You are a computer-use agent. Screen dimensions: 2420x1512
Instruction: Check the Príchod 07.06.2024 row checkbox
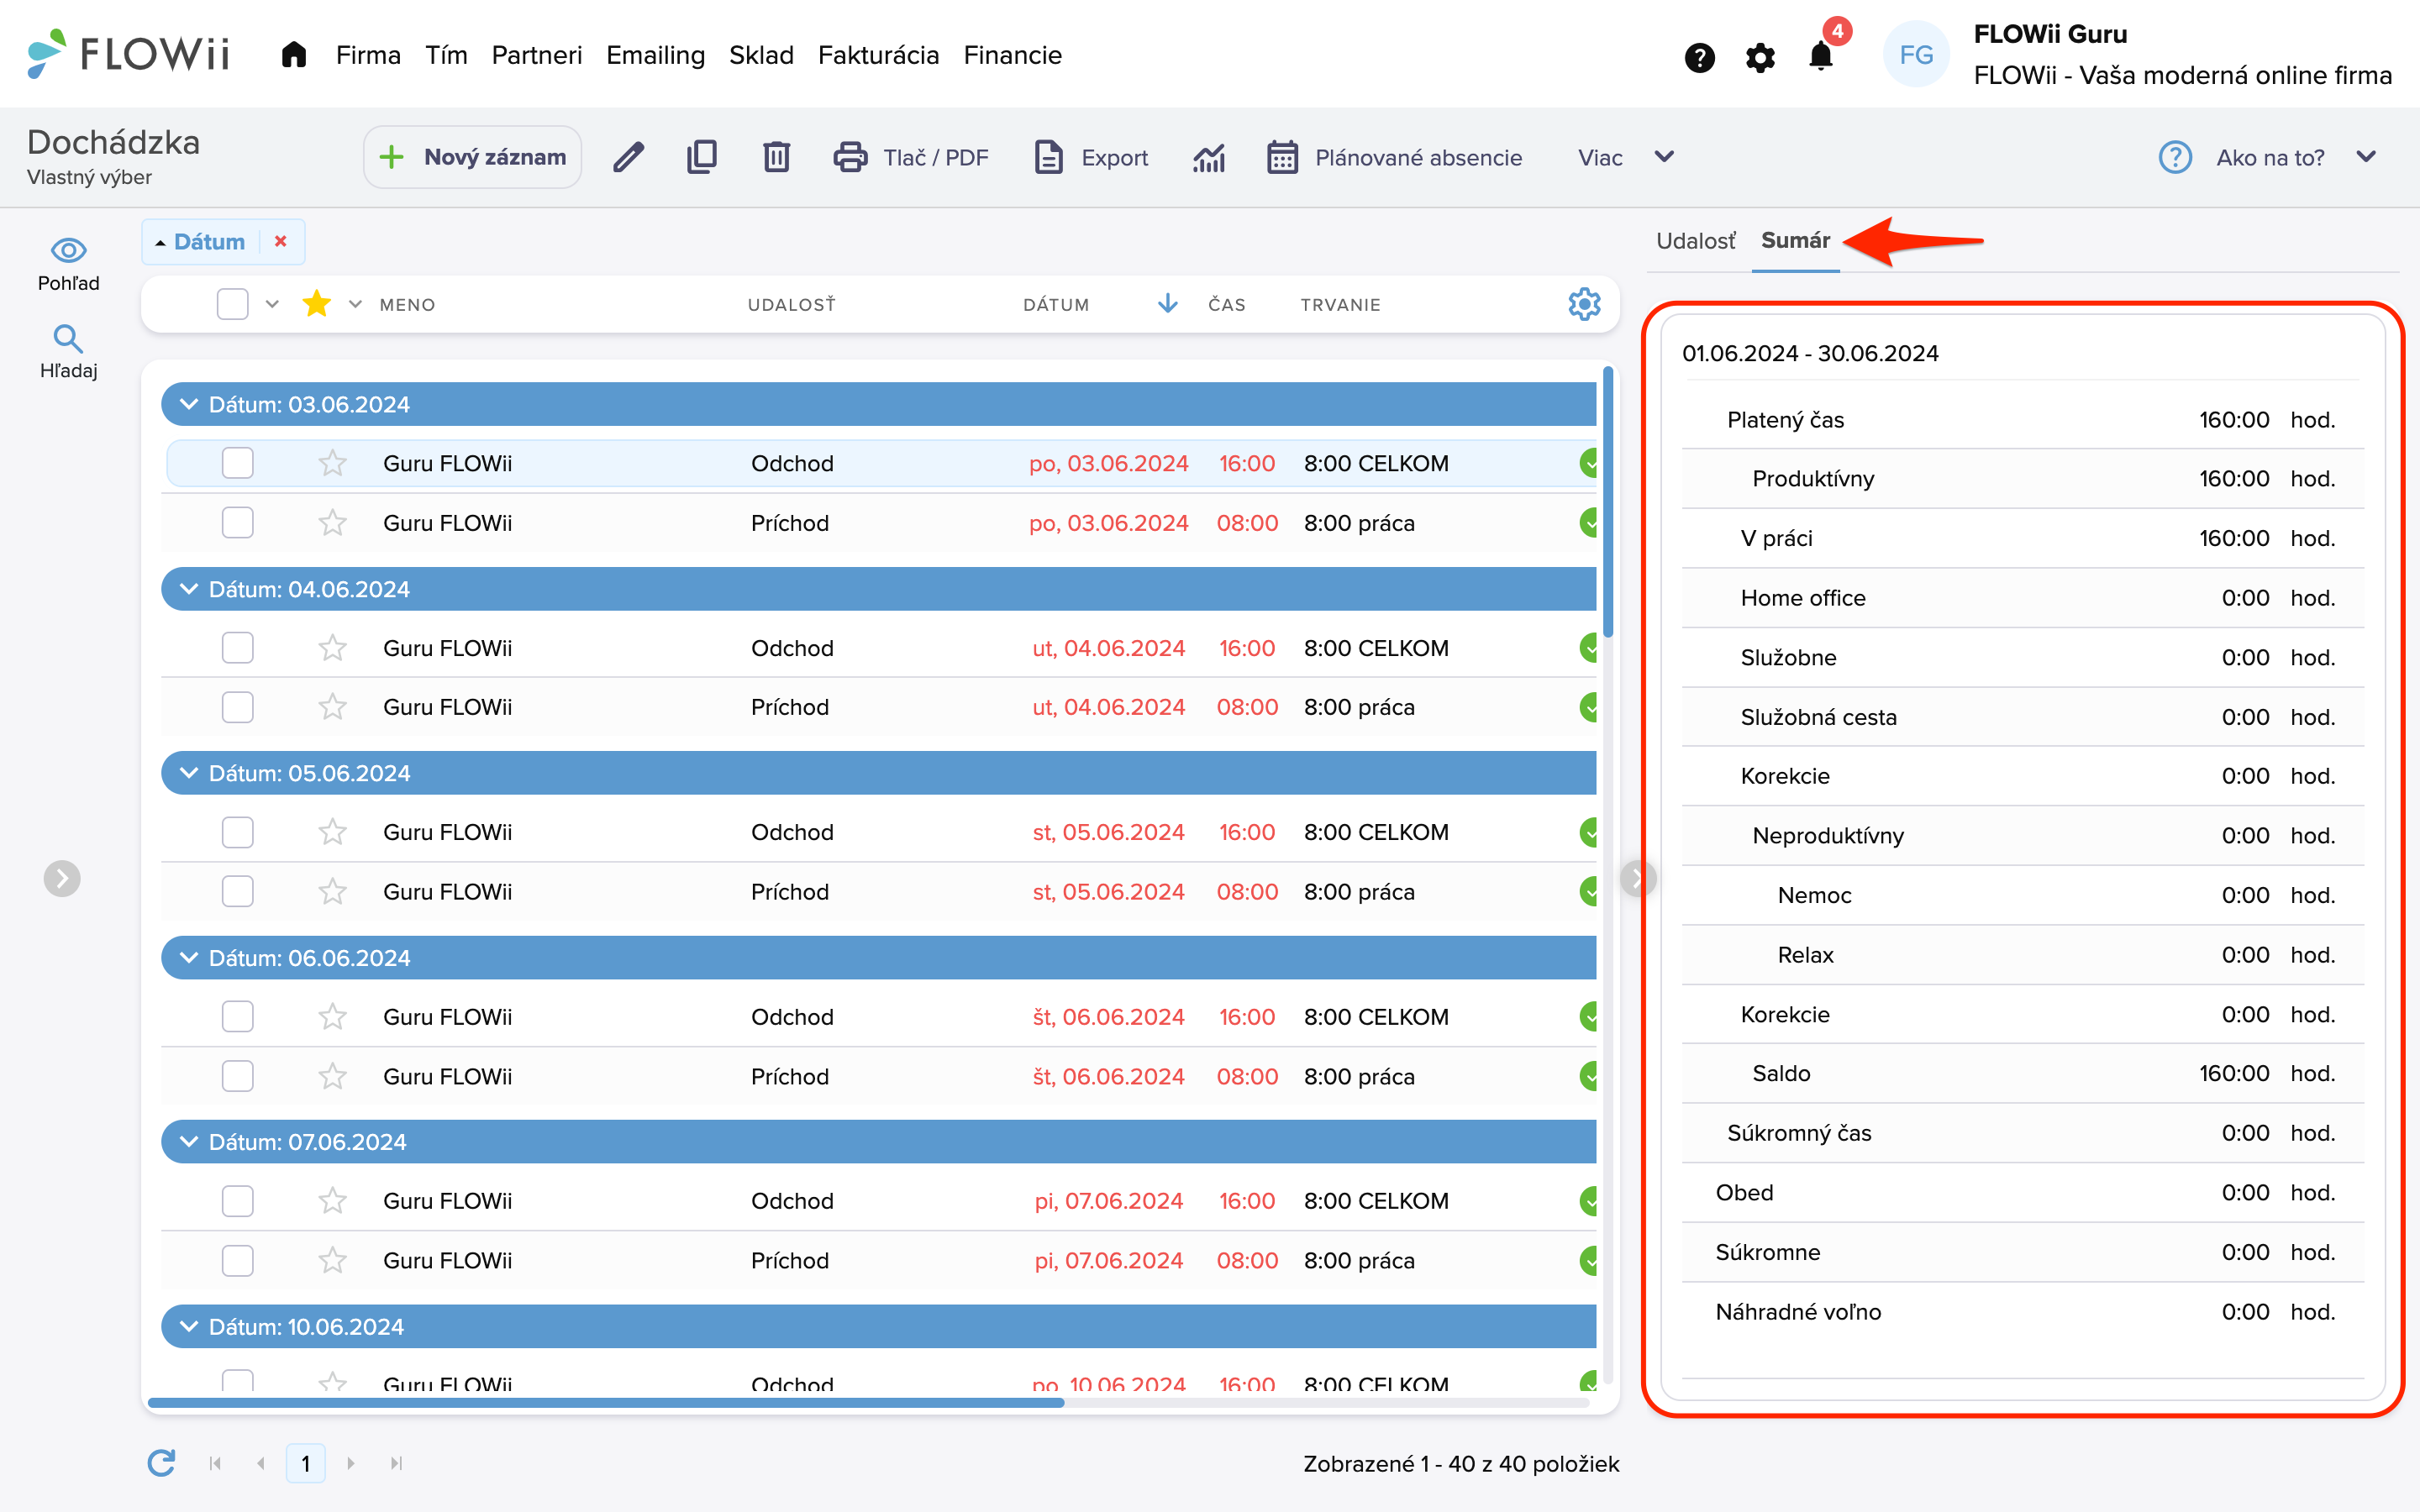coord(237,1260)
